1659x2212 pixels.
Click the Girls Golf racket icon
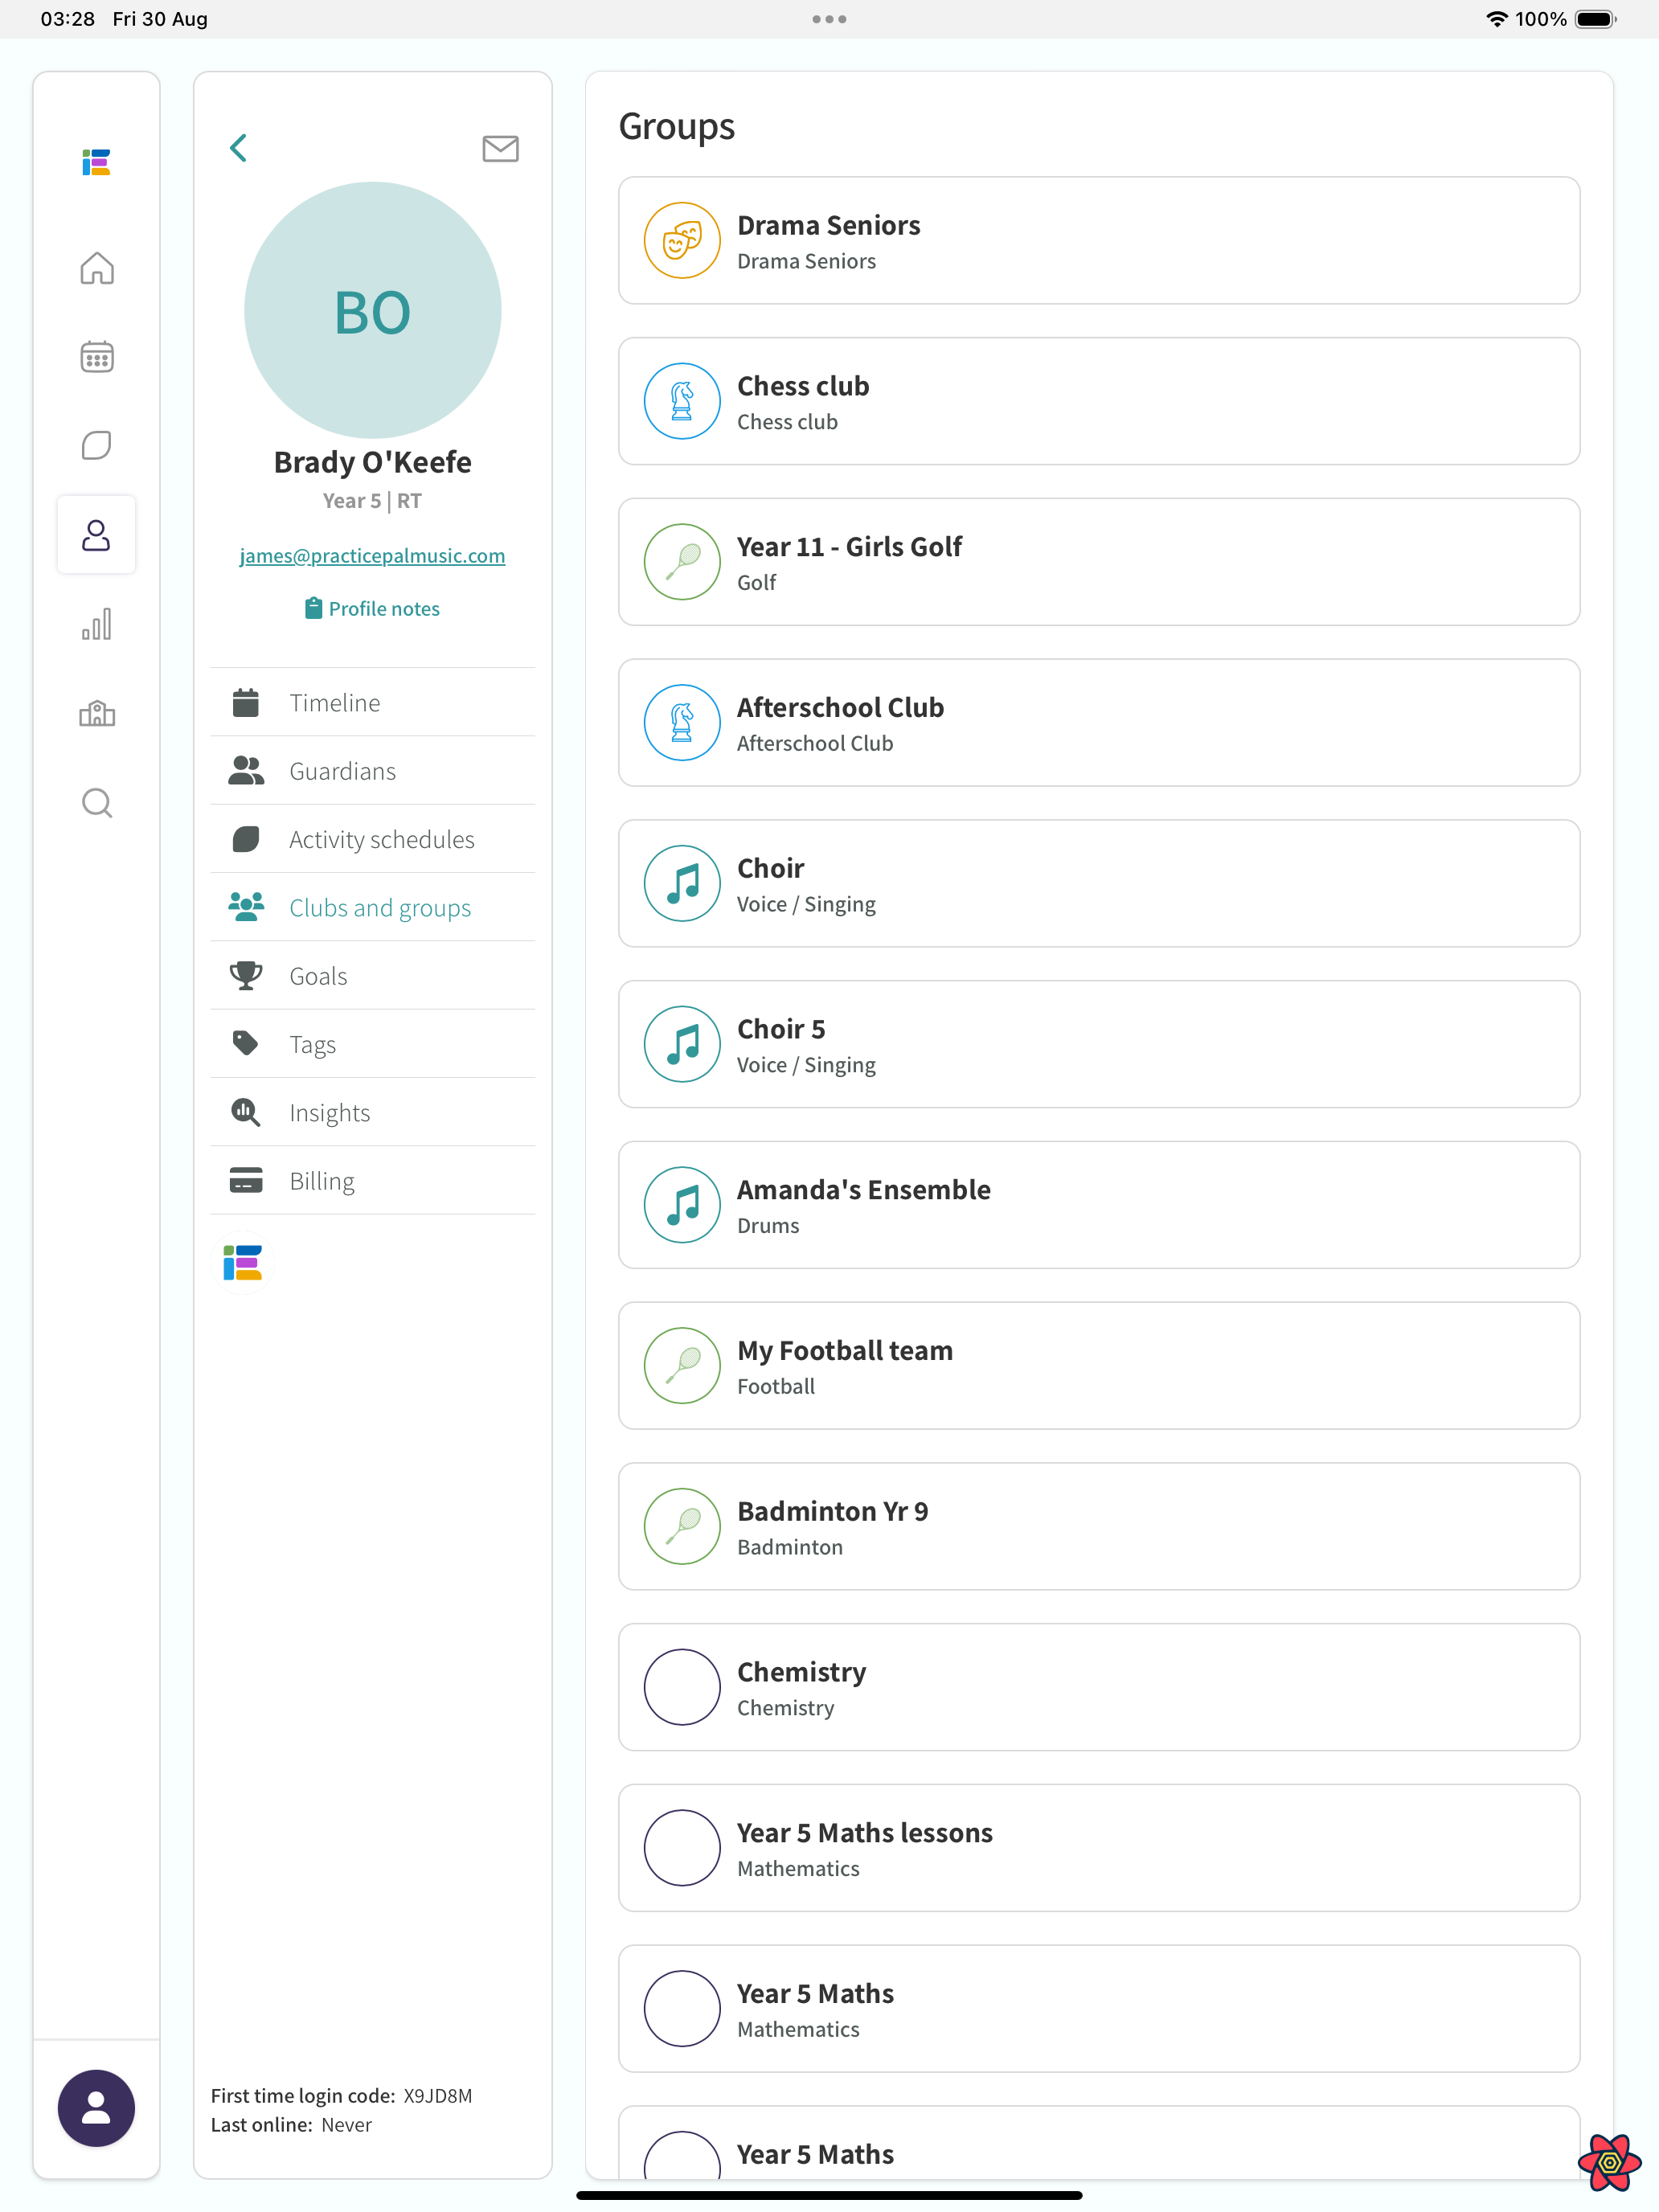tap(682, 562)
